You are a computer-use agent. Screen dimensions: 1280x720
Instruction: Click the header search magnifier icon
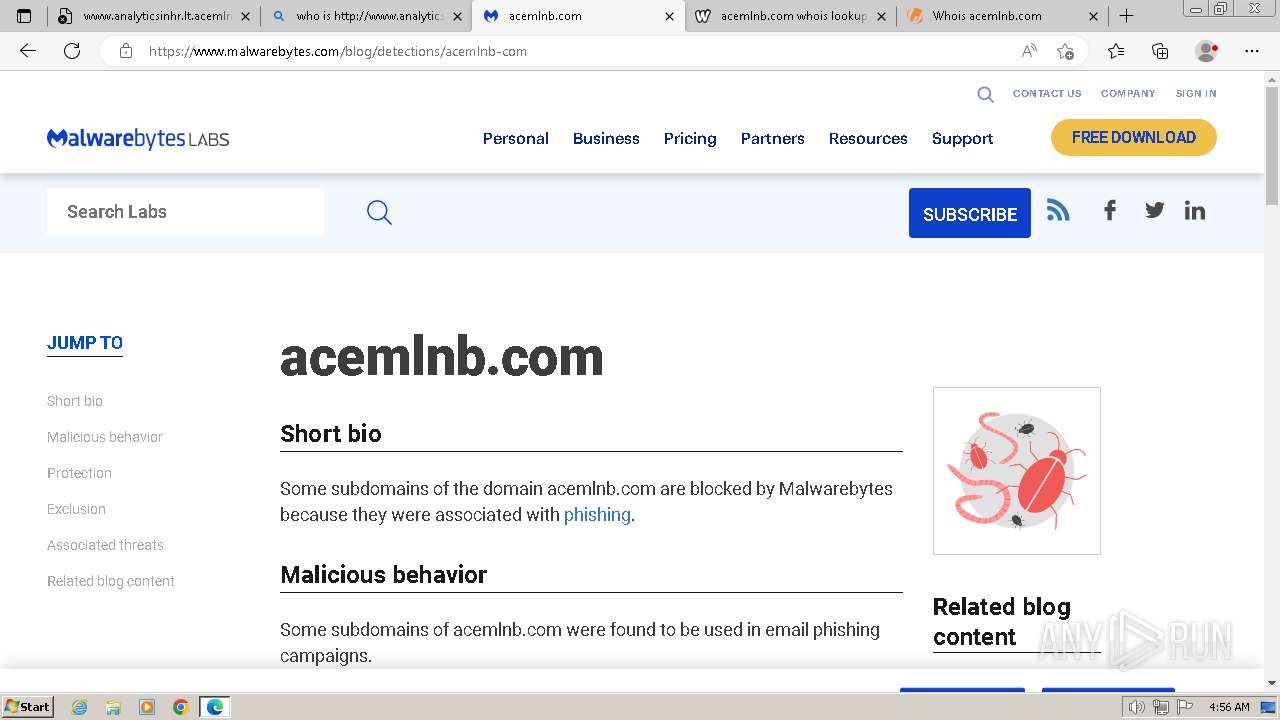pyautogui.click(x=985, y=94)
